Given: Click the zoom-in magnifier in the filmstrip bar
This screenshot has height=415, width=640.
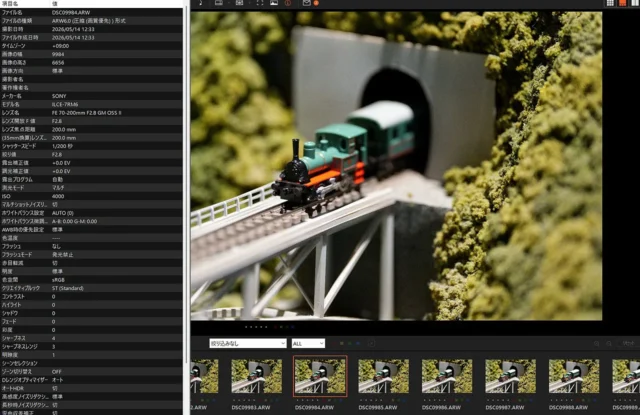Looking at the screenshot, I should 597,344.
